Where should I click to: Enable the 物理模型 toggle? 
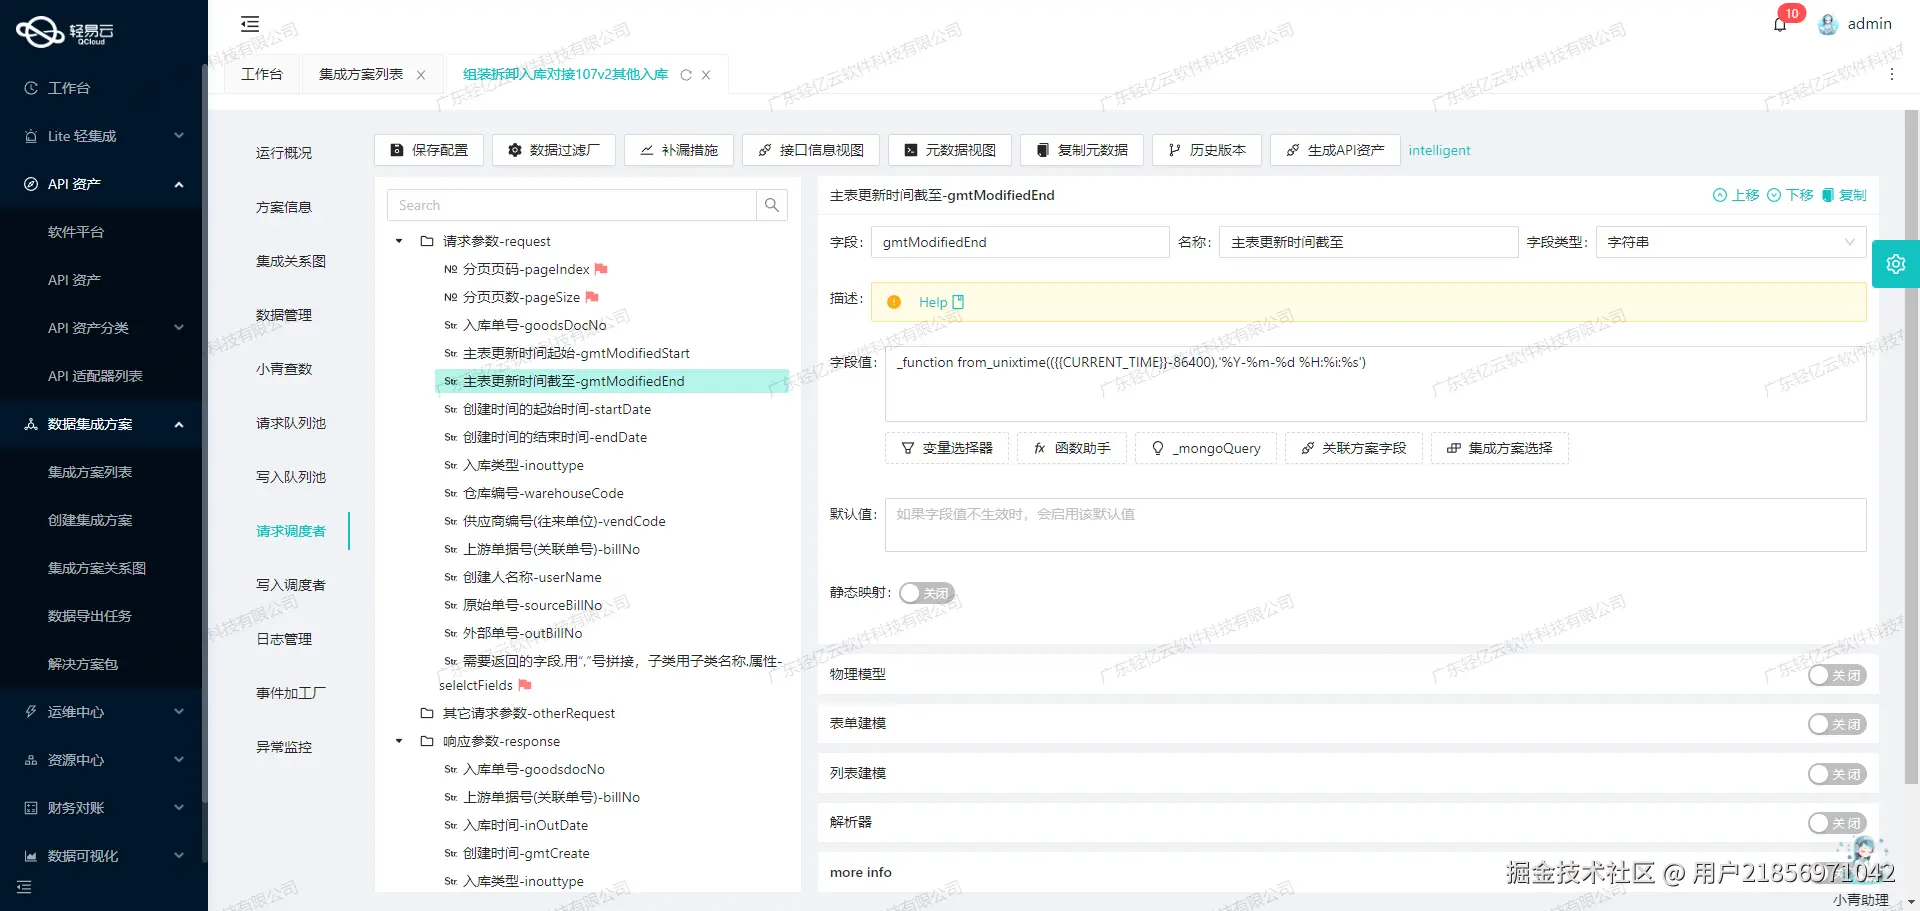[x=1837, y=675]
